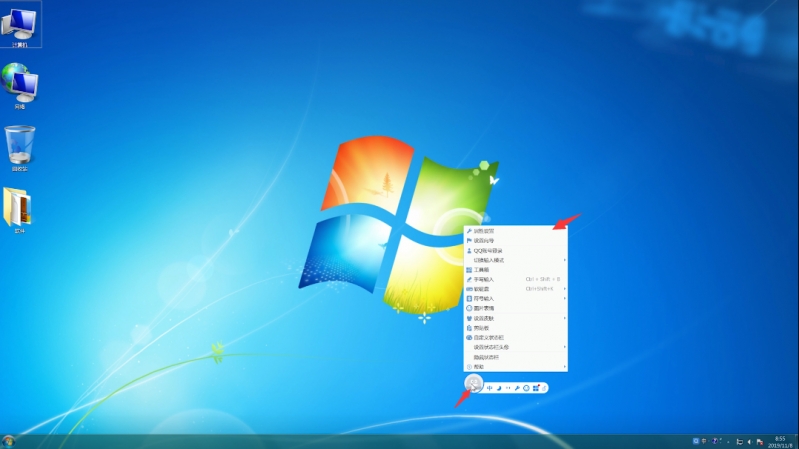Open 剪贴板 from the context menu
The width and height of the screenshot is (799, 449).
click(x=516, y=328)
